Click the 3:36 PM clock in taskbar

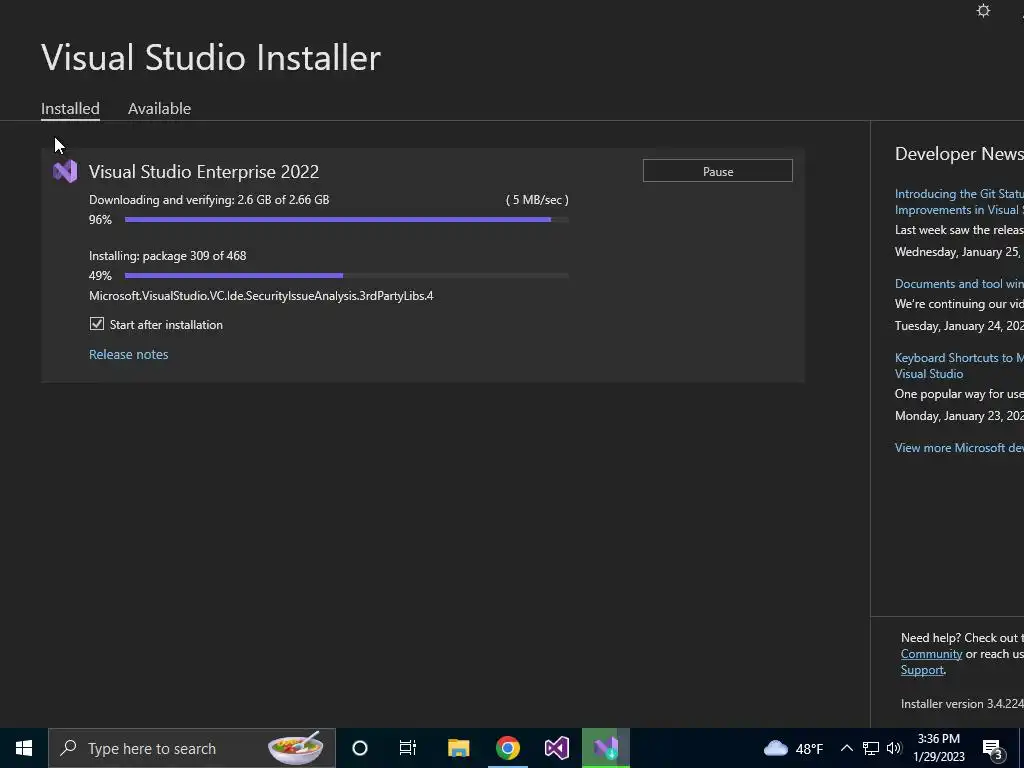click(938, 739)
